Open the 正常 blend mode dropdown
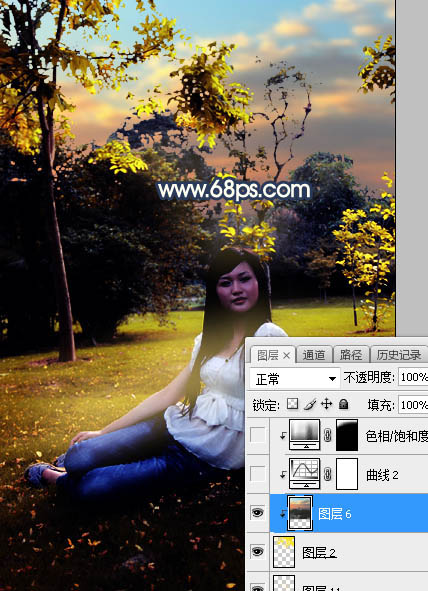The image size is (428, 591). [x=295, y=378]
